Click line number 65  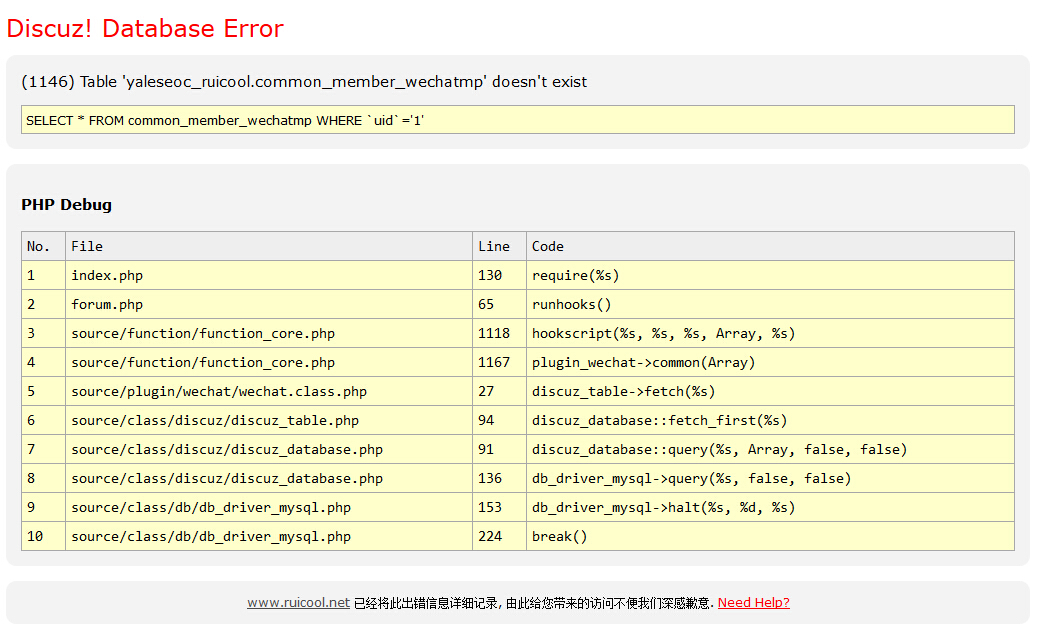[499, 304]
